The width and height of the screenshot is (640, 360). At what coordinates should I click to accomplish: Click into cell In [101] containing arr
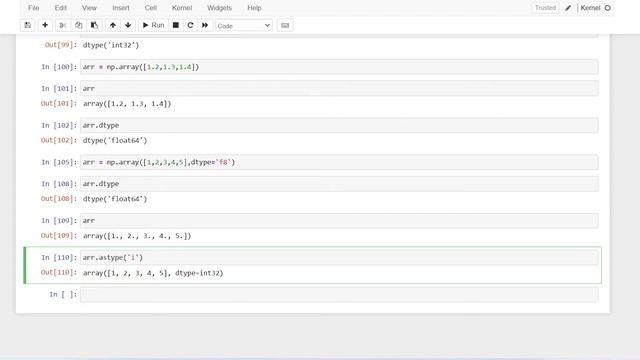(339, 88)
